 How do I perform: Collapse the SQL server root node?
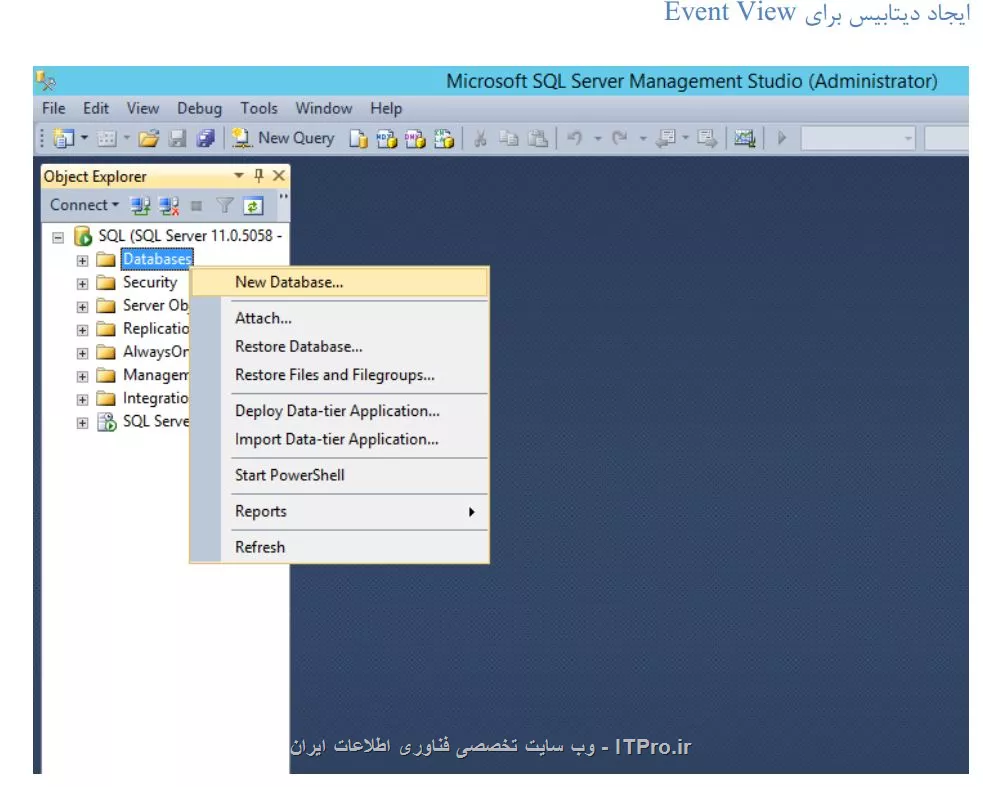[x=58, y=237]
